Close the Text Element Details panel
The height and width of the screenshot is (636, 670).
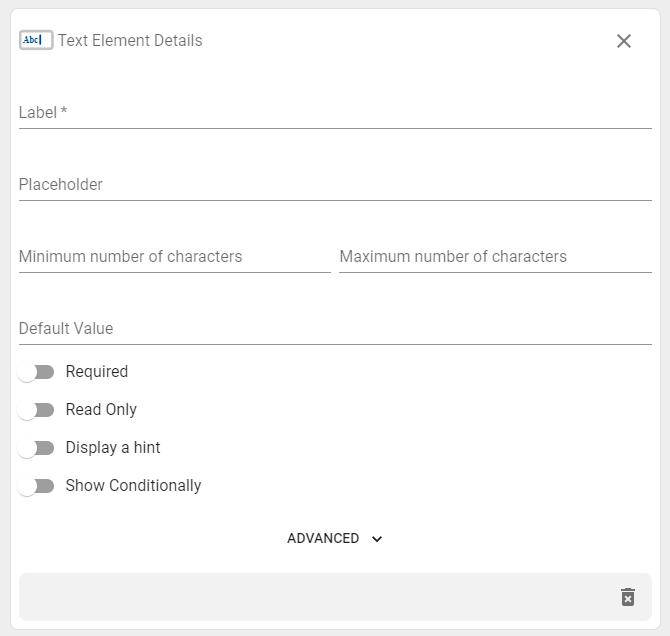pyautogui.click(x=623, y=41)
